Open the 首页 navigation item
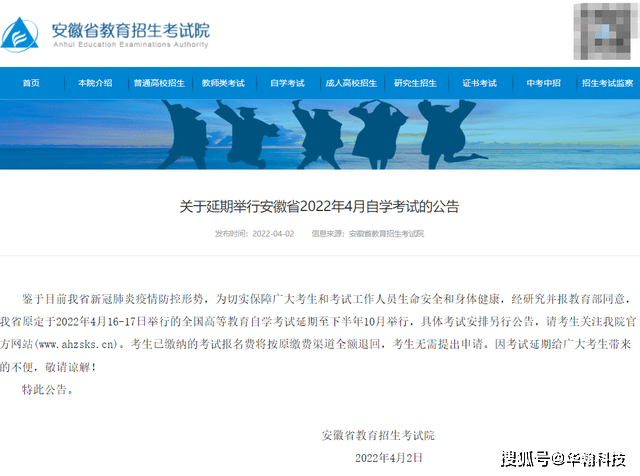 31,83
